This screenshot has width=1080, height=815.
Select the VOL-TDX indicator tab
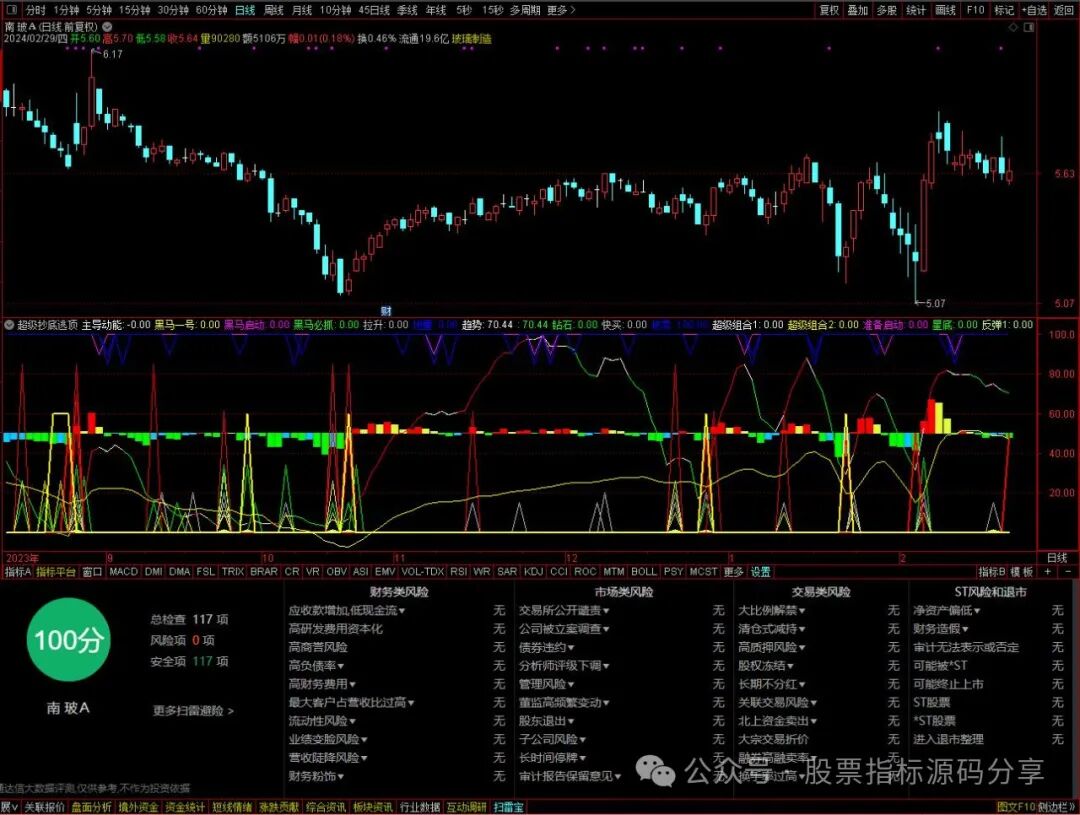[422, 572]
